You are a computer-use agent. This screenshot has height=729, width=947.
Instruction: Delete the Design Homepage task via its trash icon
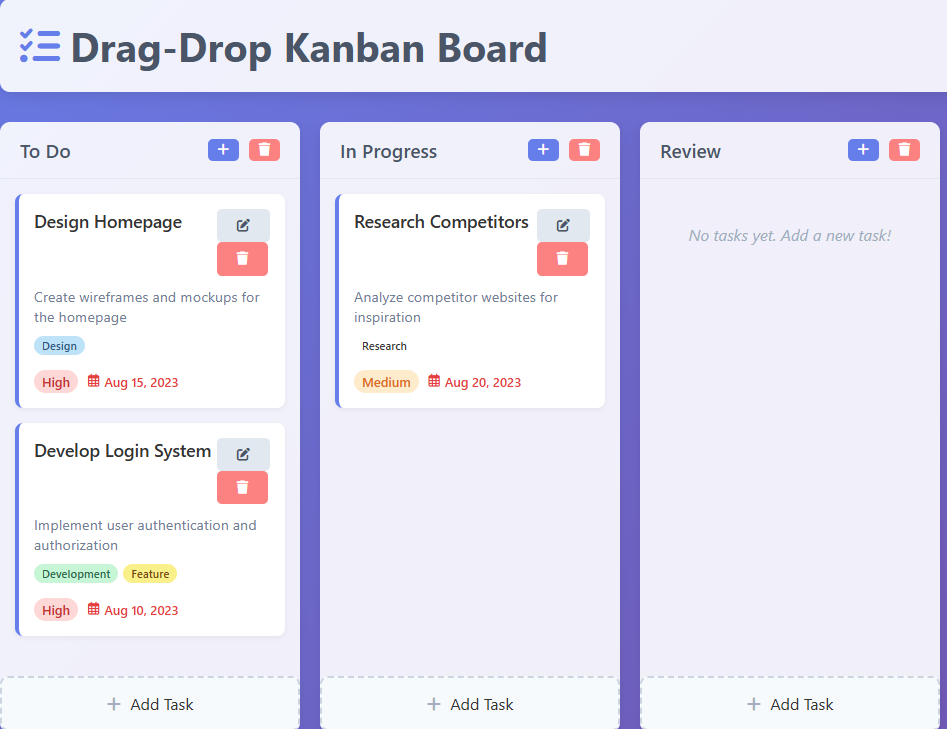(x=242, y=258)
